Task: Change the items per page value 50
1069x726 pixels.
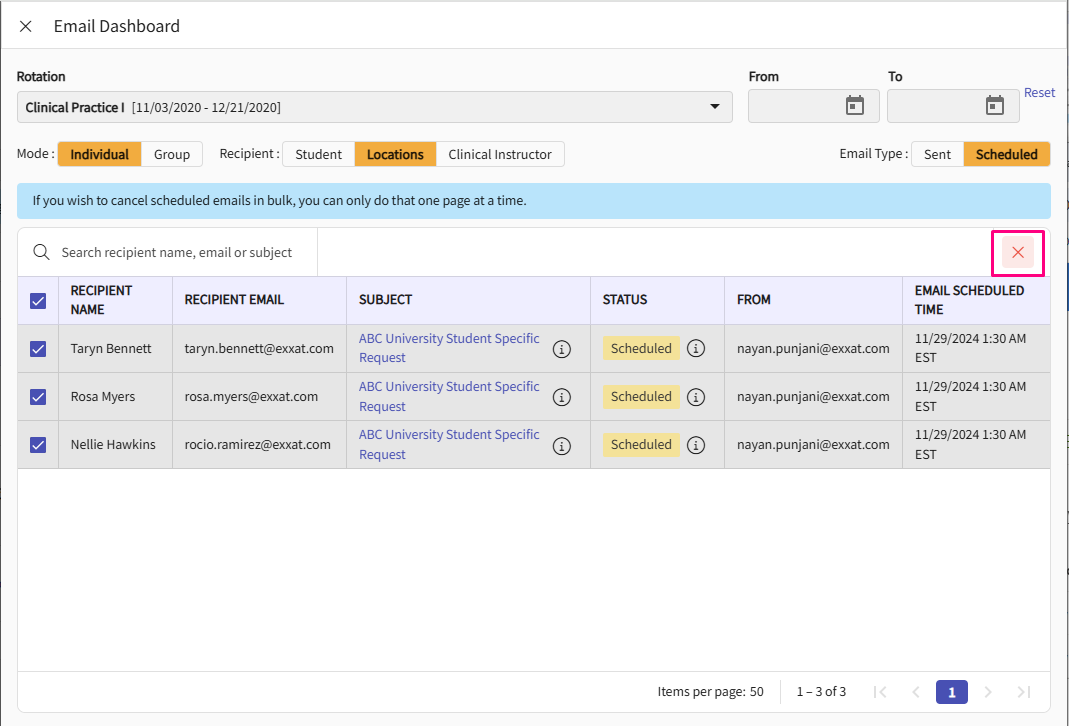Action: 756,692
